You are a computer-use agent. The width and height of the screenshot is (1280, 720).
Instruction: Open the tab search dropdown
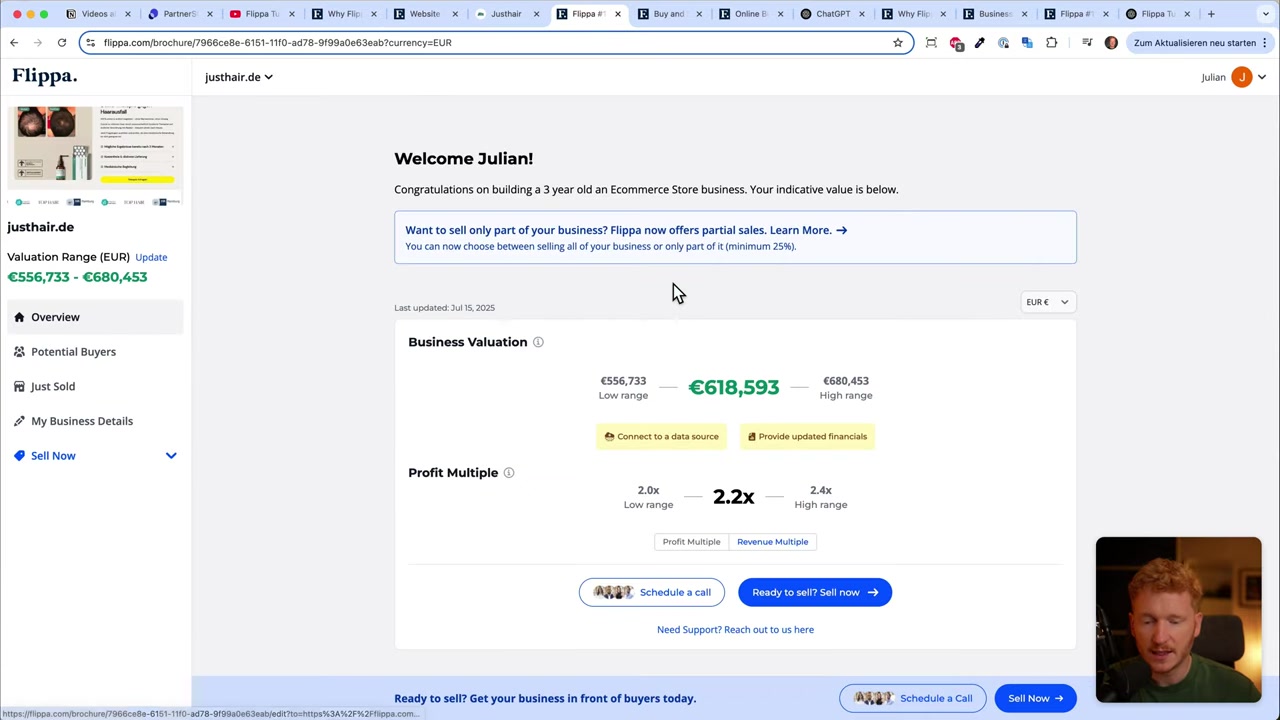(1264, 14)
